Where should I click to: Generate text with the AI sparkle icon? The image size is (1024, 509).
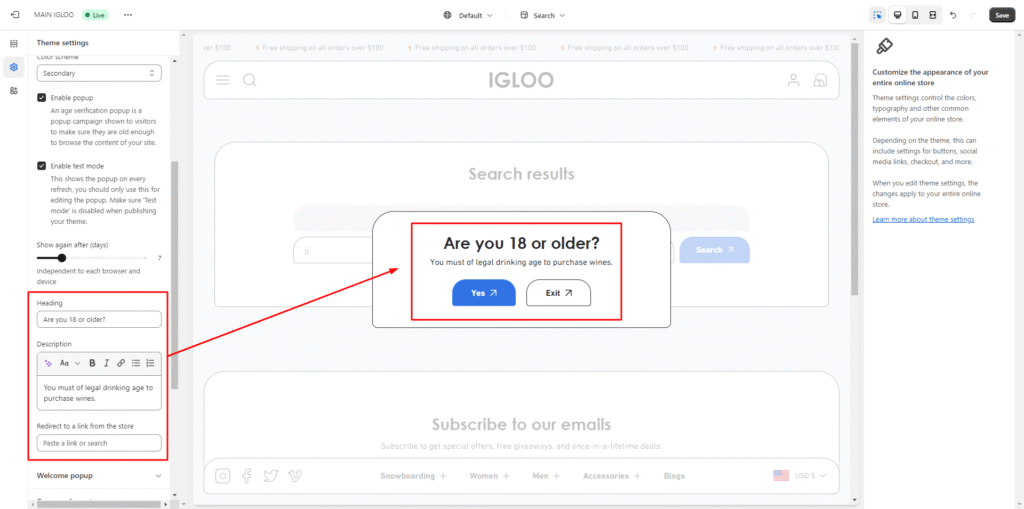click(x=48, y=363)
